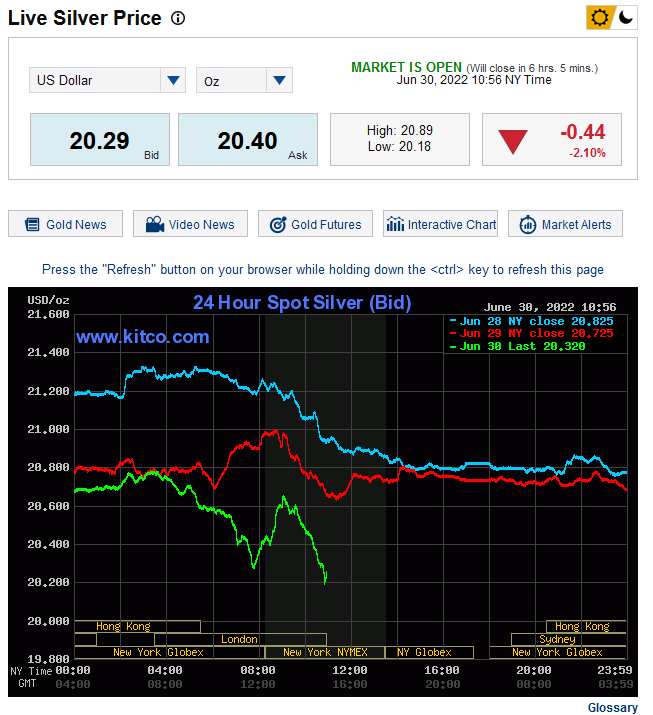The image size is (653, 715).
Task: Click the US Dollar dropdown arrow
Action: [x=173, y=80]
